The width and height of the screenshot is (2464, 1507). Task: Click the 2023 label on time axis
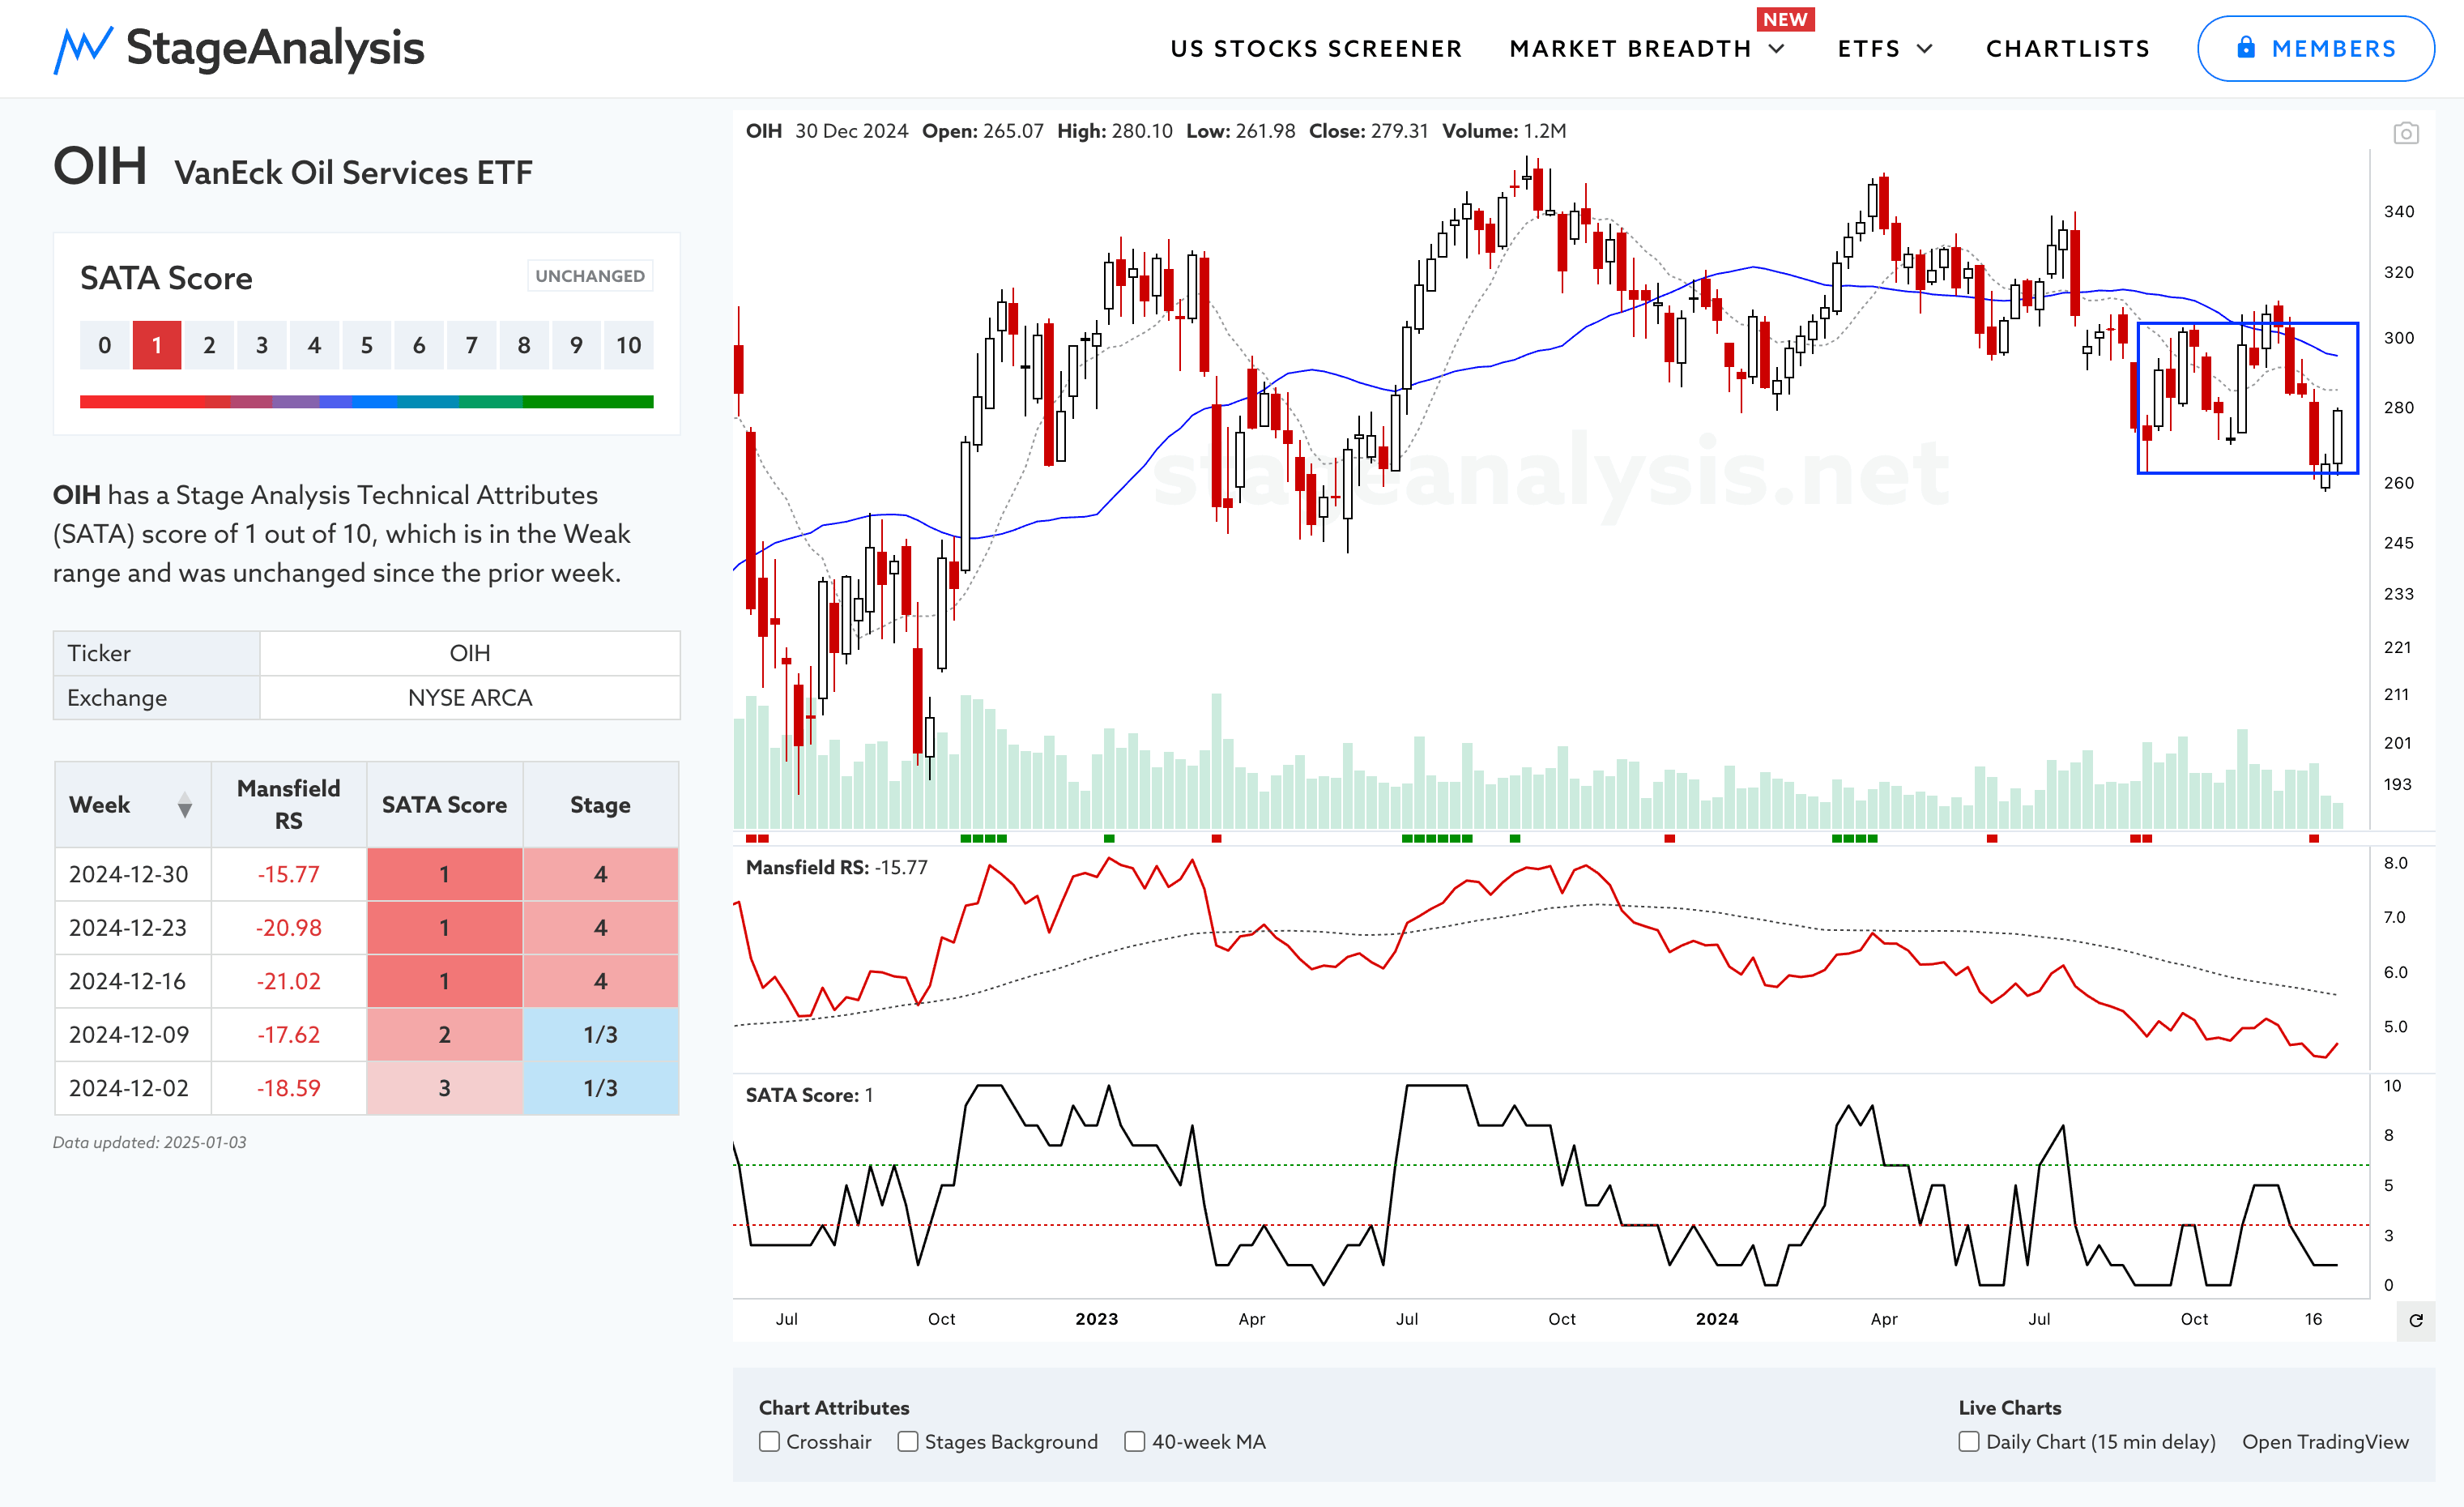pos(1096,1319)
